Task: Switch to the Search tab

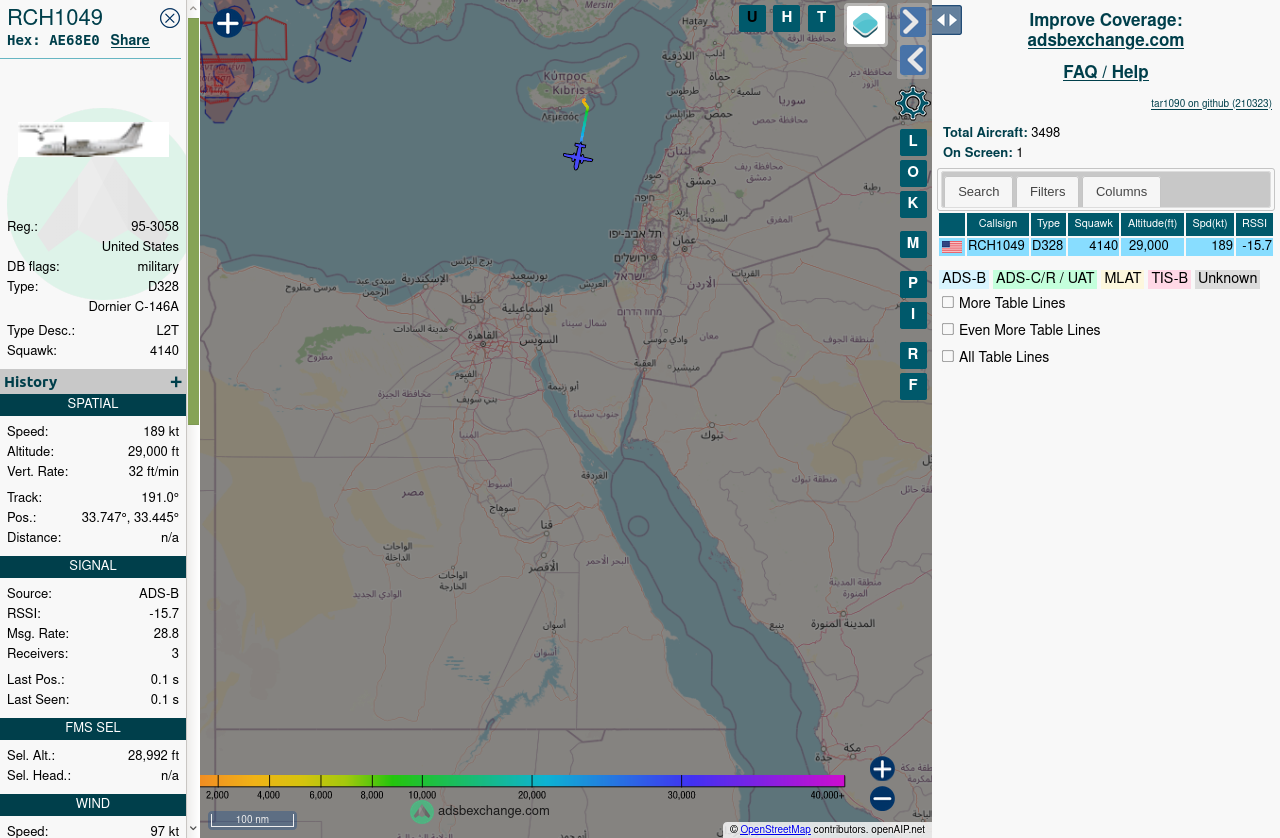Action: [x=979, y=192]
